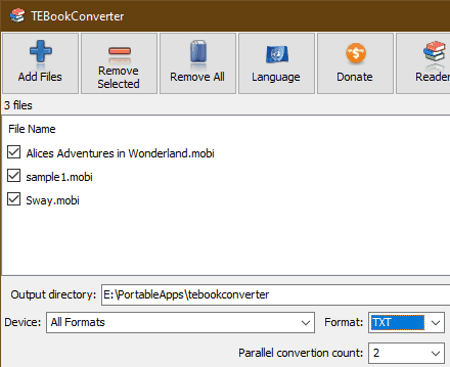This screenshot has height=367, width=450.
Task: Click the orange dollar Donate icon
Action: (356, 53)
